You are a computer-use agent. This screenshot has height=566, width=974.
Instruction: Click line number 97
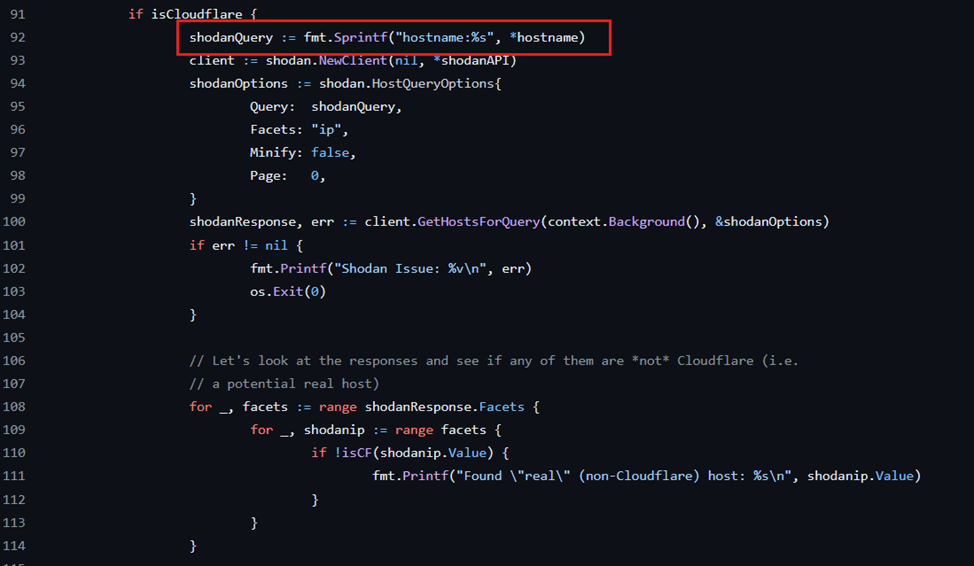click(x=17, y=152)
